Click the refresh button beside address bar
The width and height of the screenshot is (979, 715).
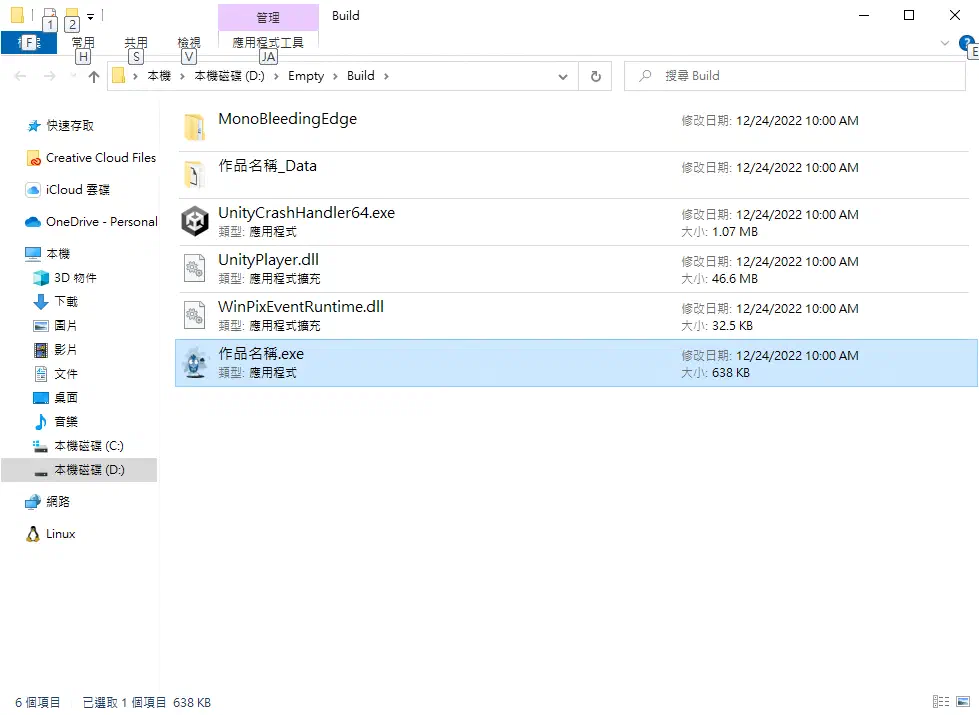point(596,76)
